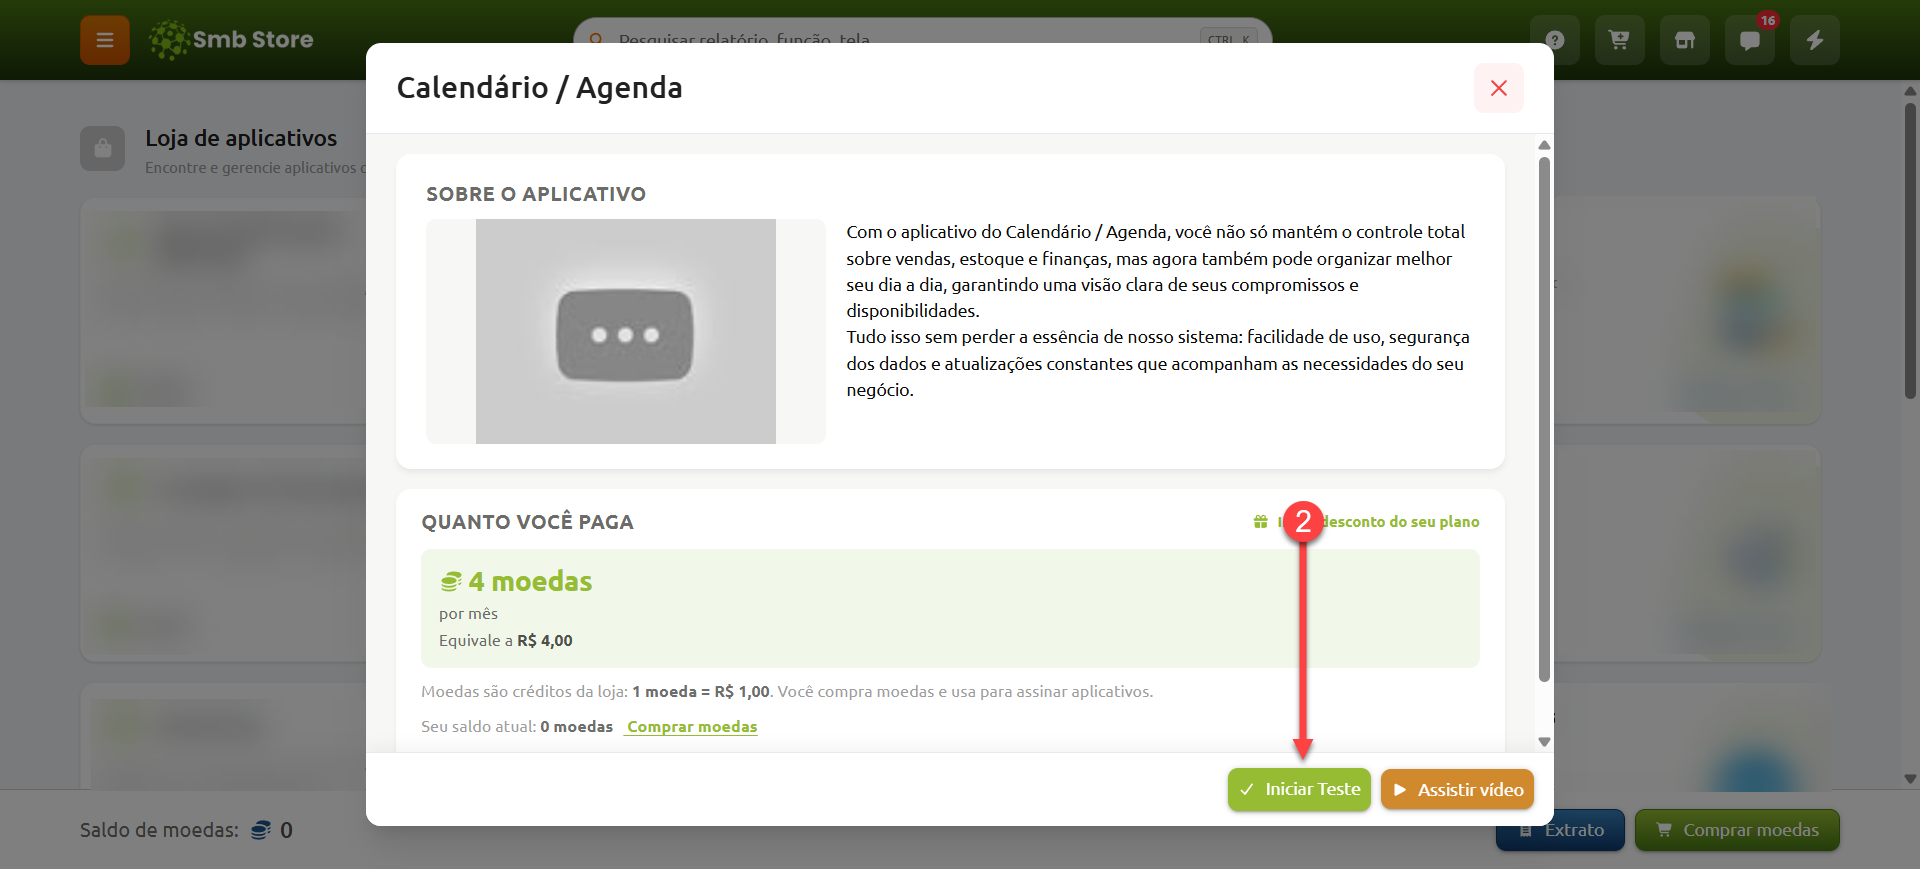Click the green Comprar moedas bottom button
1920x869 pixels.
(1737, 830)
